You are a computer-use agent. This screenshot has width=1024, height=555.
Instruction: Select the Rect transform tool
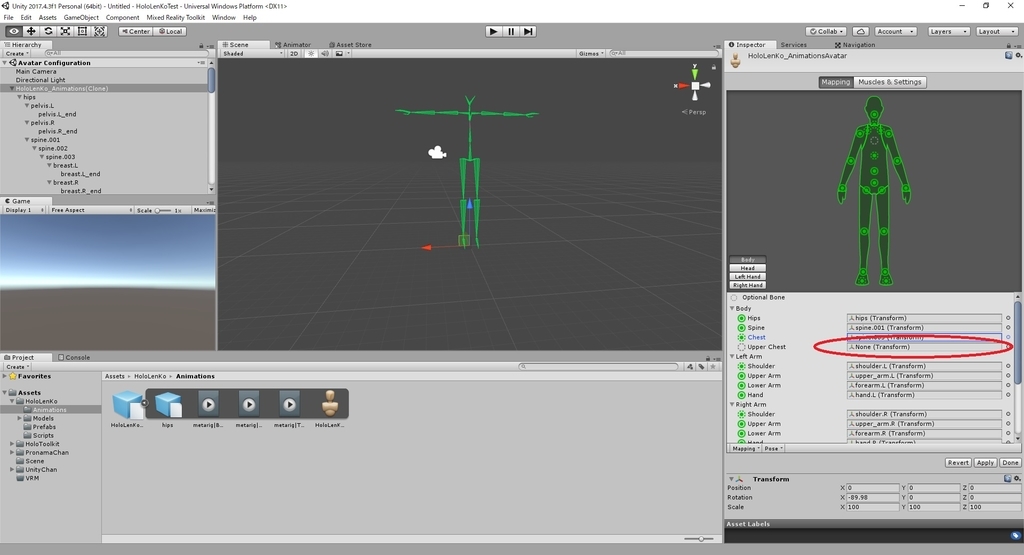pos(82,31)
